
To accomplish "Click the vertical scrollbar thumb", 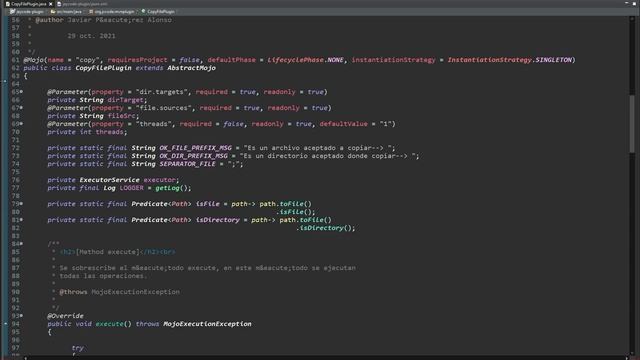I will [632, 124].
